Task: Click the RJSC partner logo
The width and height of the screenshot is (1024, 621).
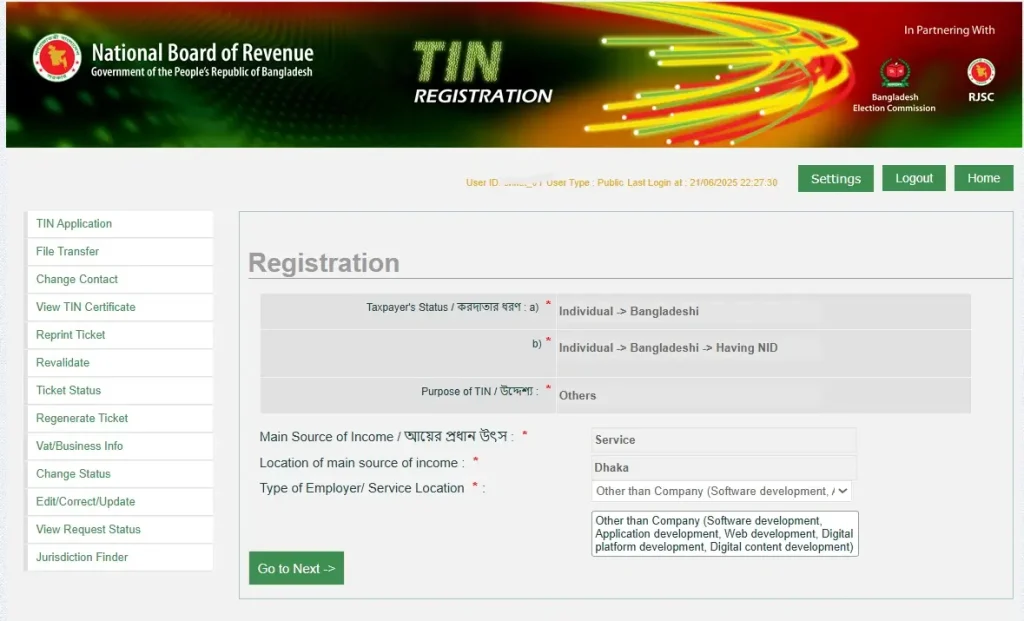Action: (980, 74)
